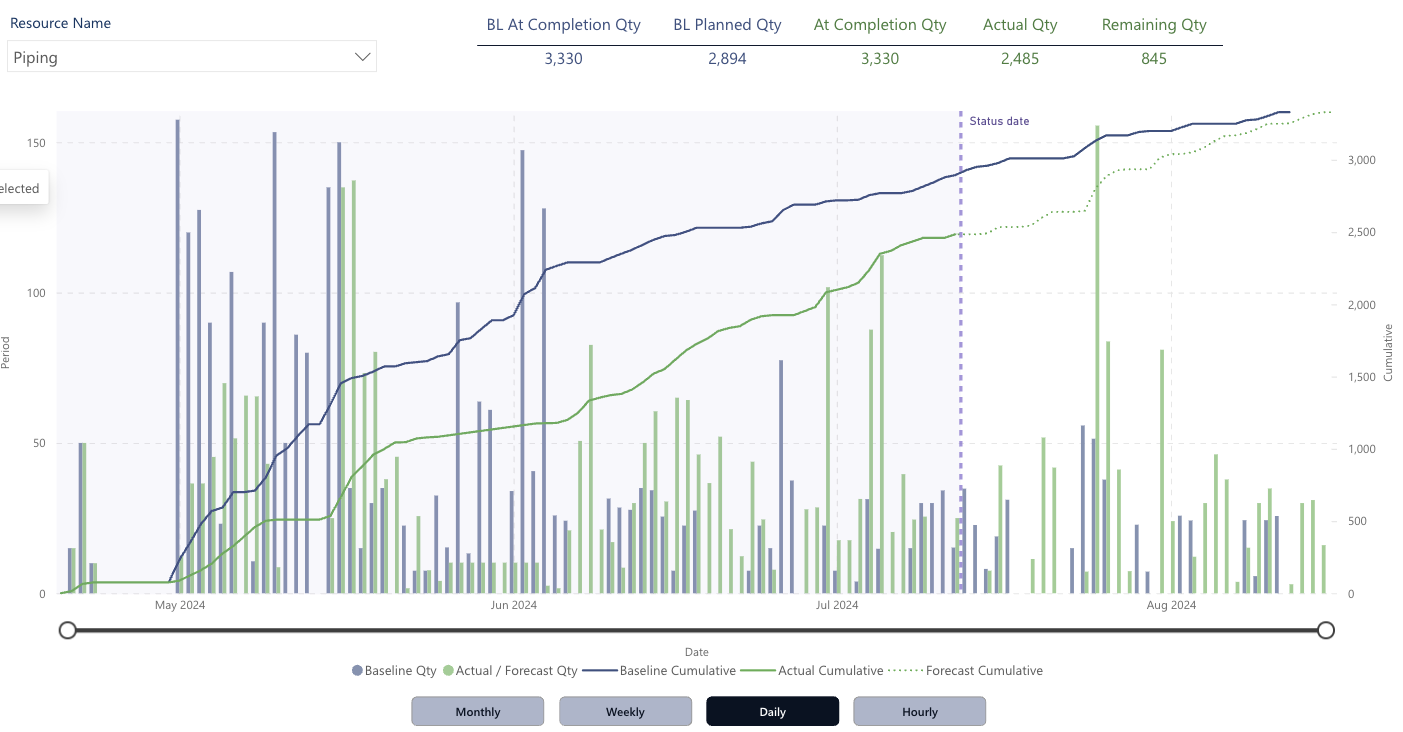Click the Piping resource selection box

180,57
